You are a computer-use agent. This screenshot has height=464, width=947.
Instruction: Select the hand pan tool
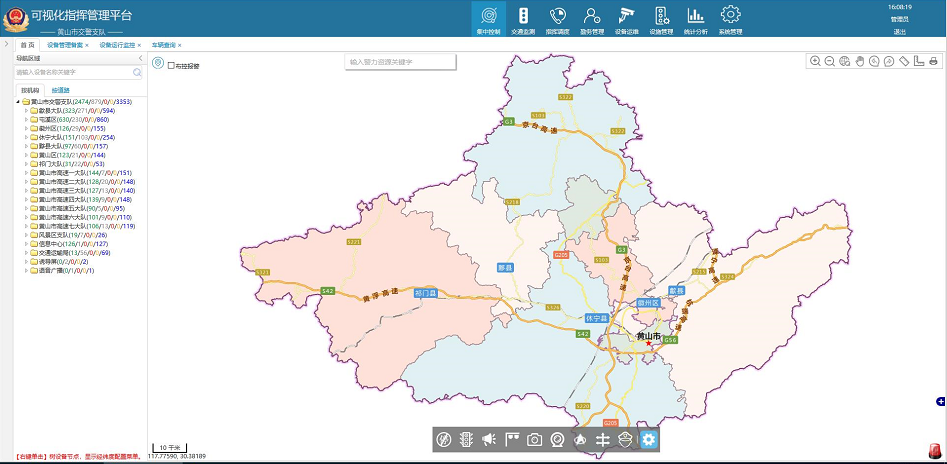click(x=859, y=61)
